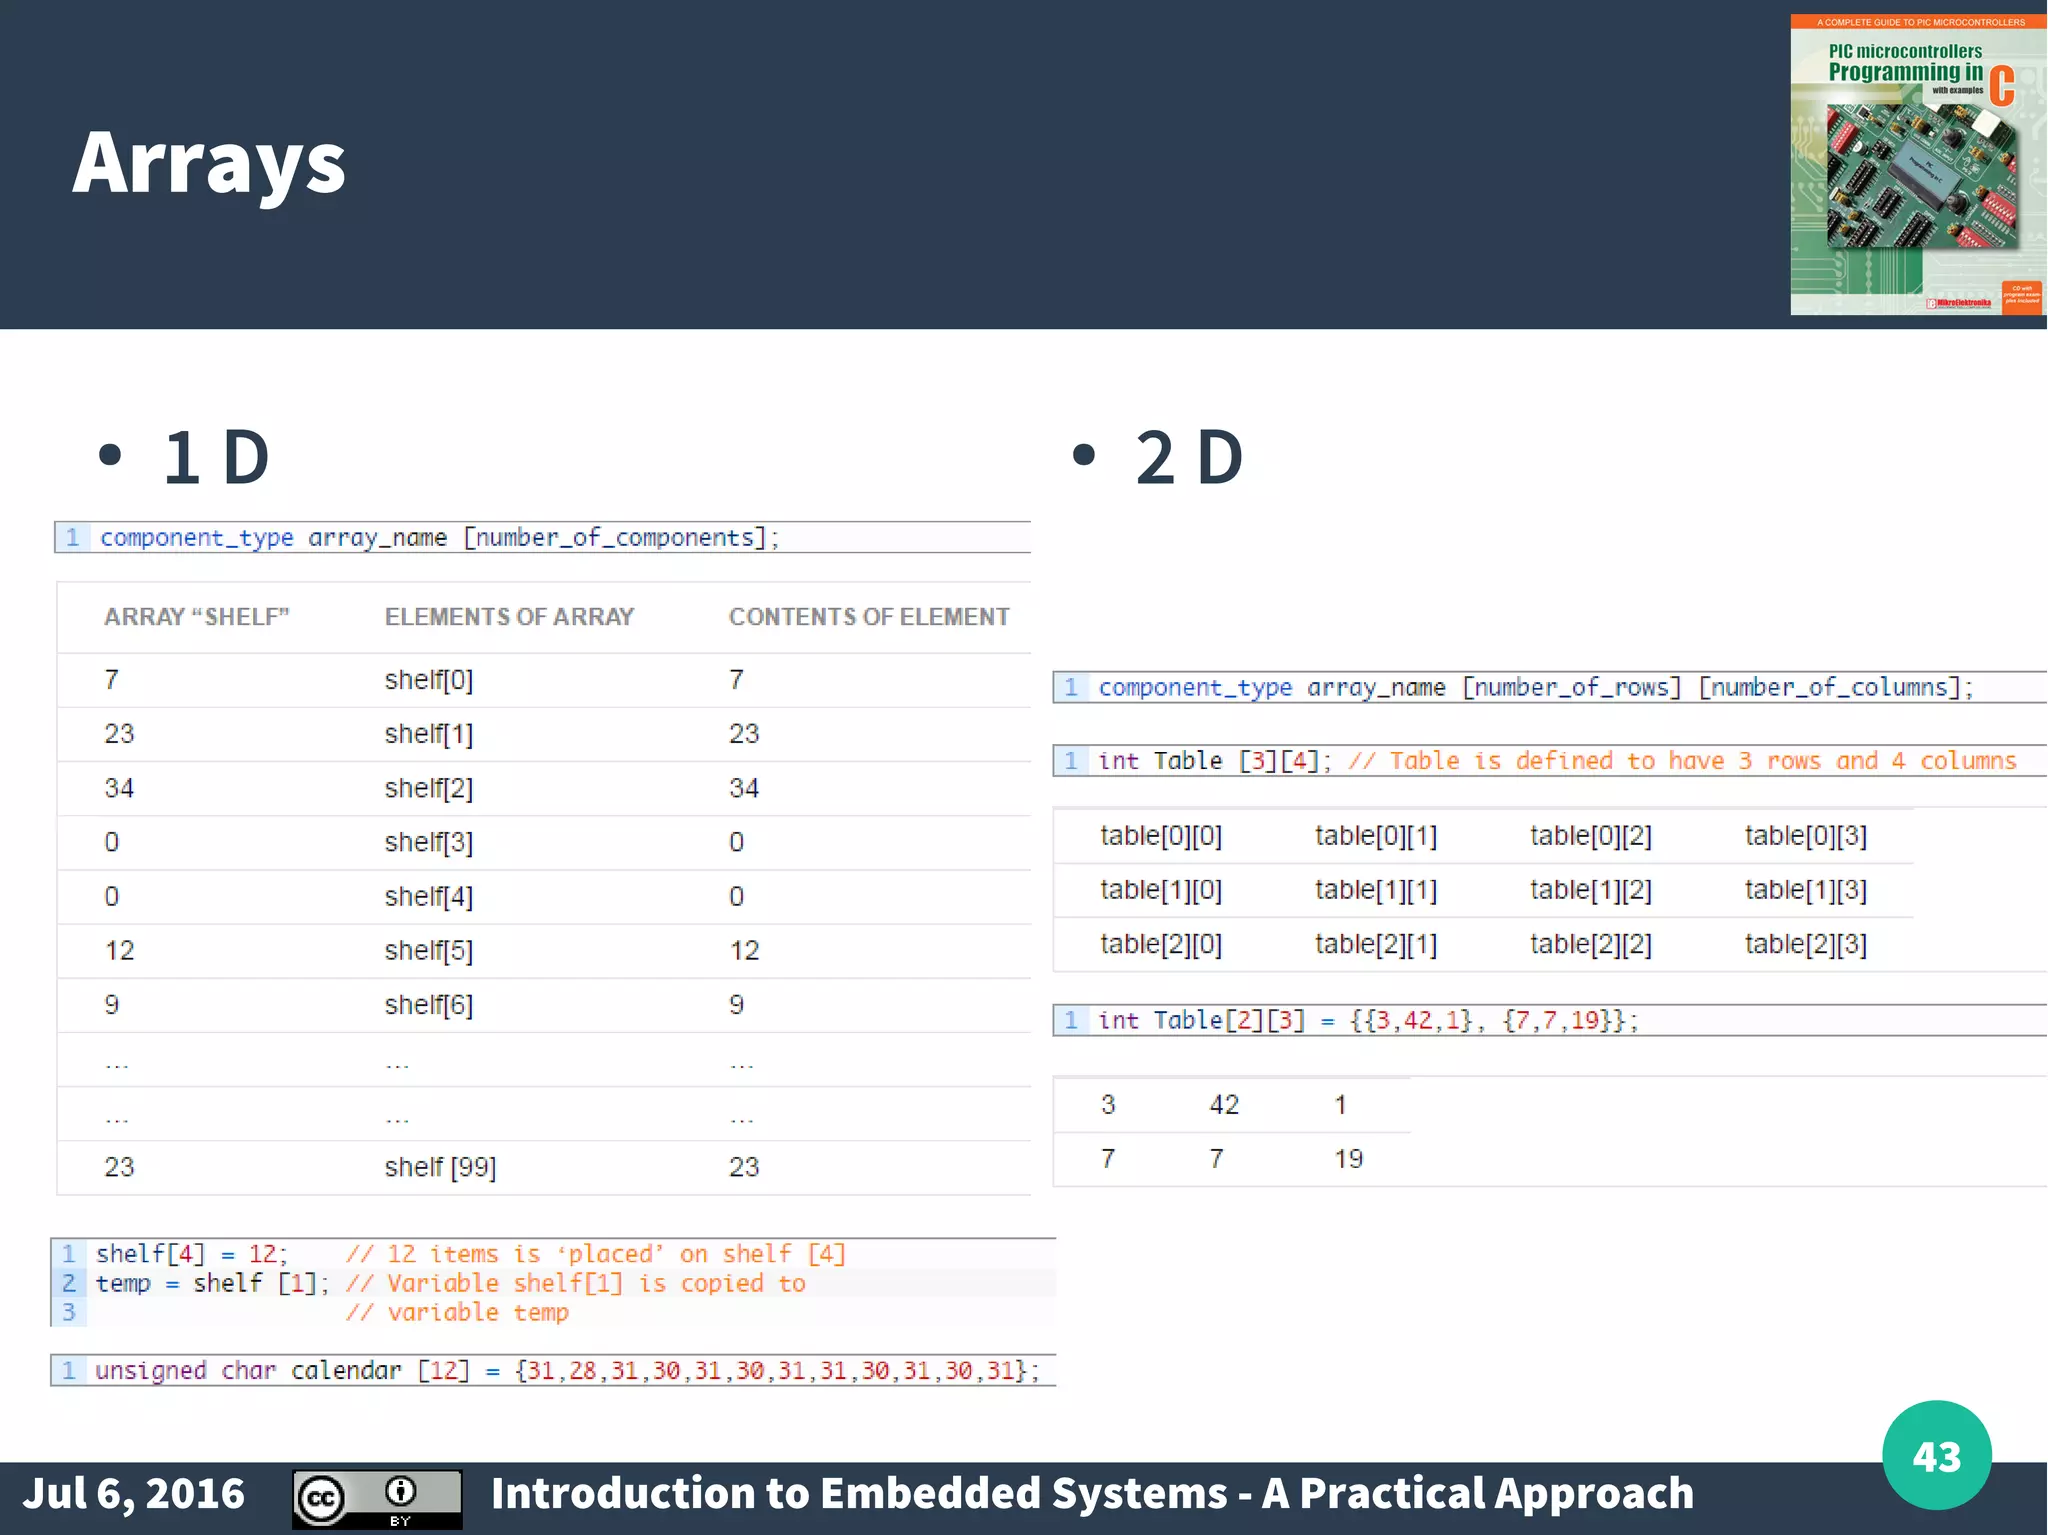Click the shelf[3] cell
The height and width of the screenshot is (1535, 2048).
(429, 842)
